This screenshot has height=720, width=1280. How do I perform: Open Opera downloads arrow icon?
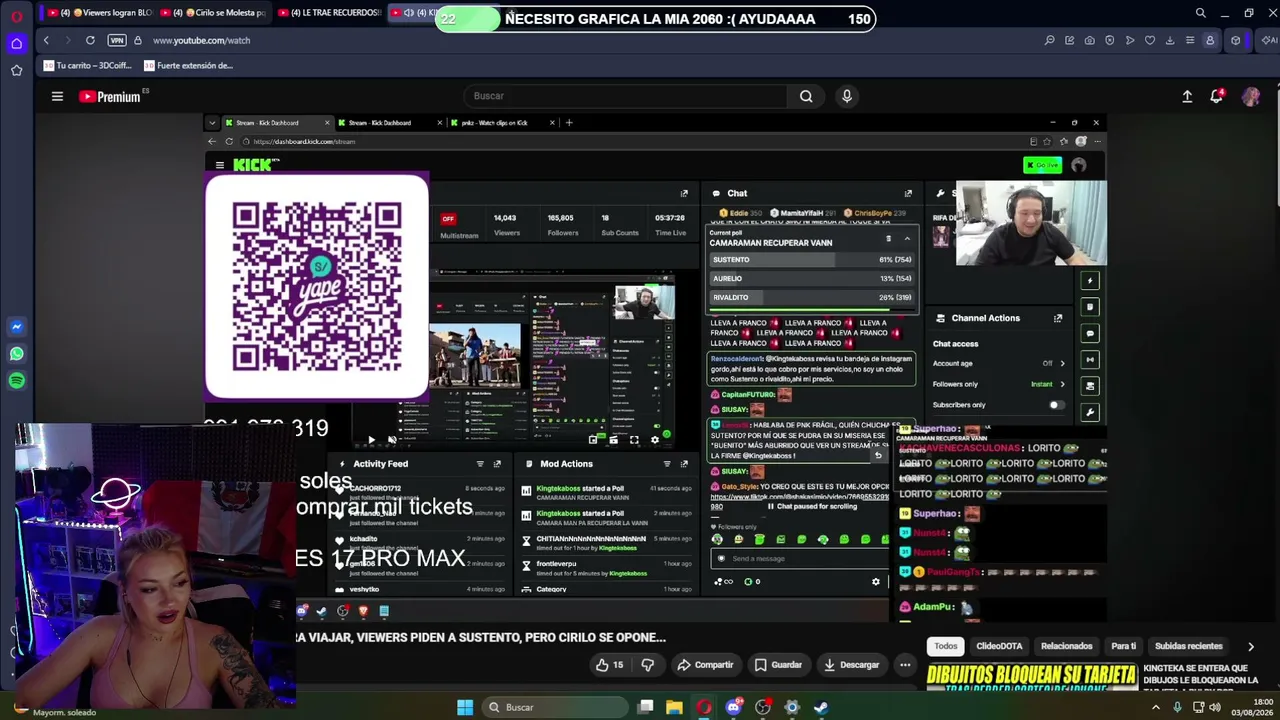click(1170, 40)
